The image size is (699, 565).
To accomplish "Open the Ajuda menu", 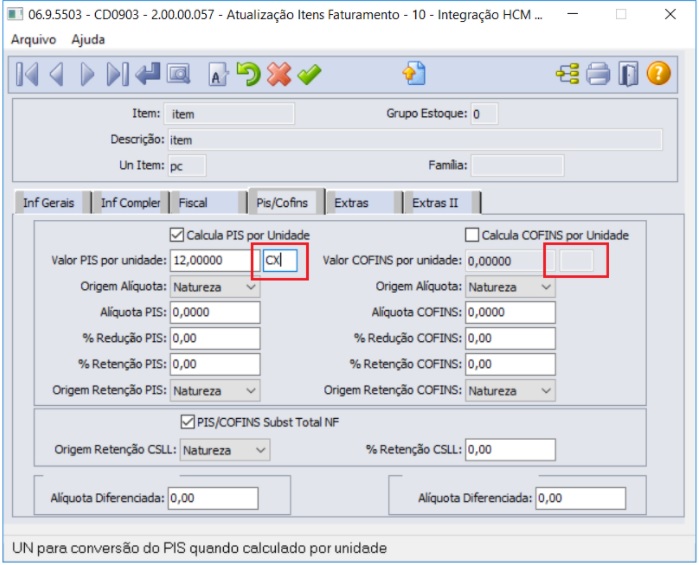I will pyautogui.click(x=88, y=40).
